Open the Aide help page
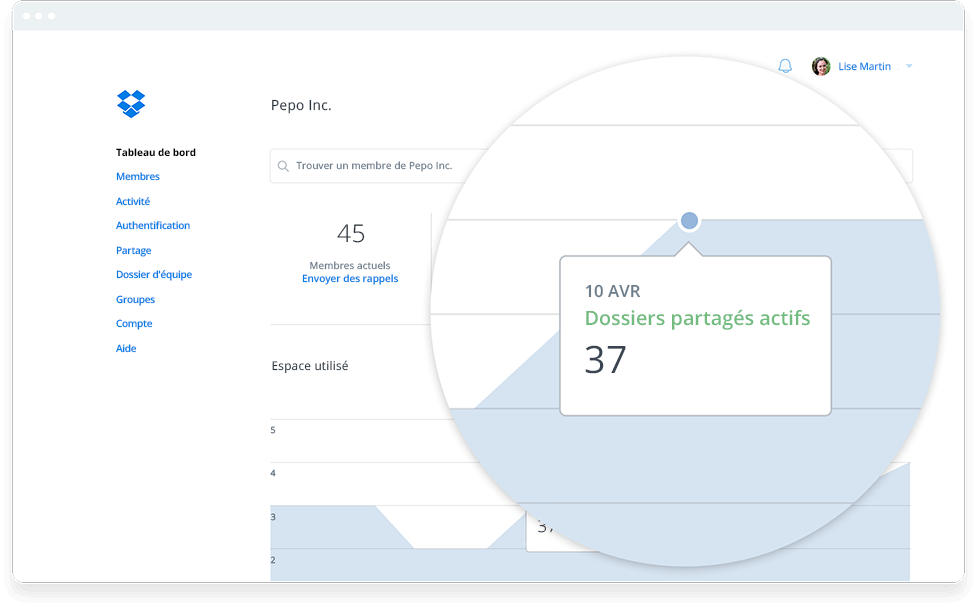This screenshot has width=977, height=607. (x=126, y=349)
